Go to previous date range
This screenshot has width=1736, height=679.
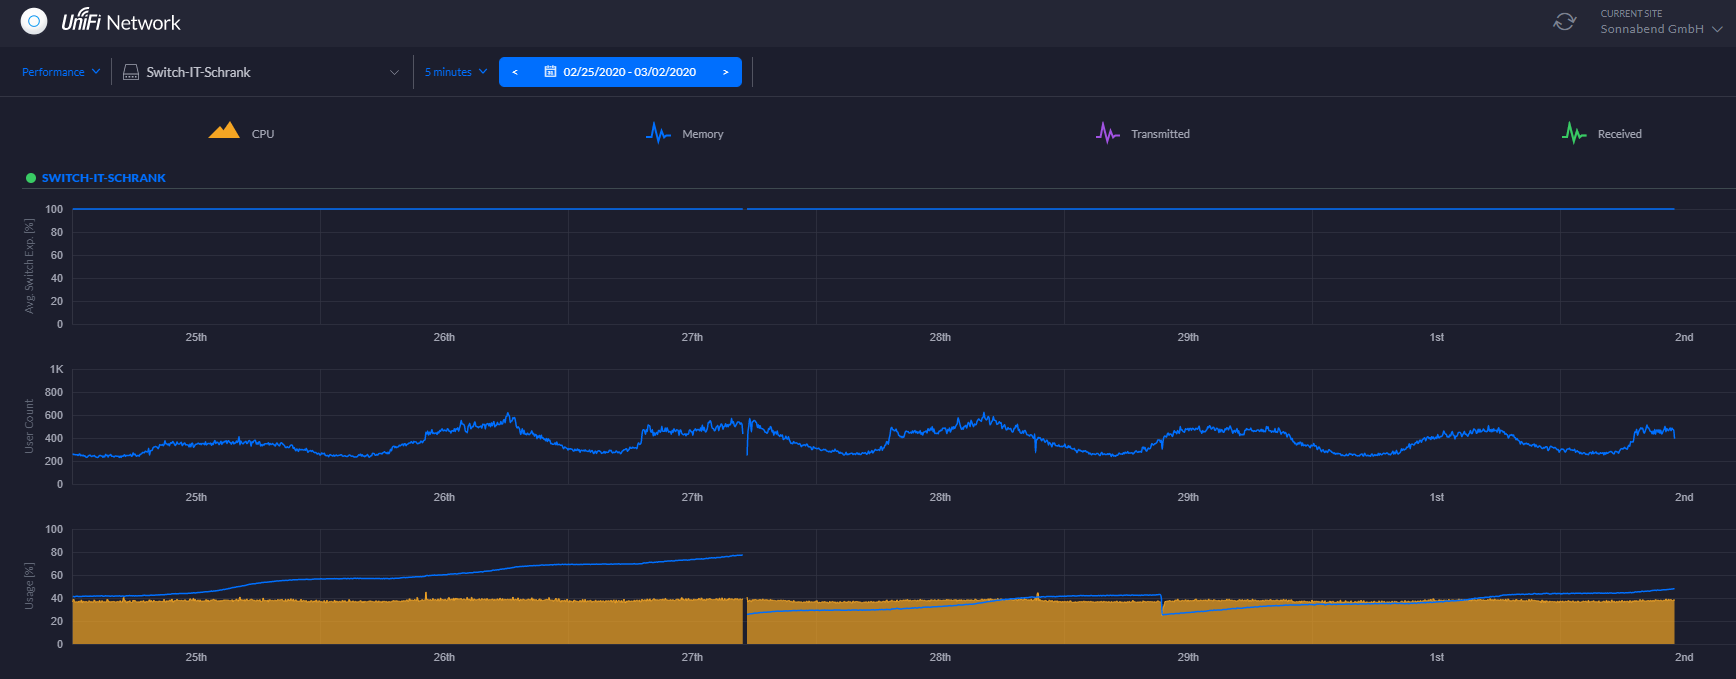515,72
